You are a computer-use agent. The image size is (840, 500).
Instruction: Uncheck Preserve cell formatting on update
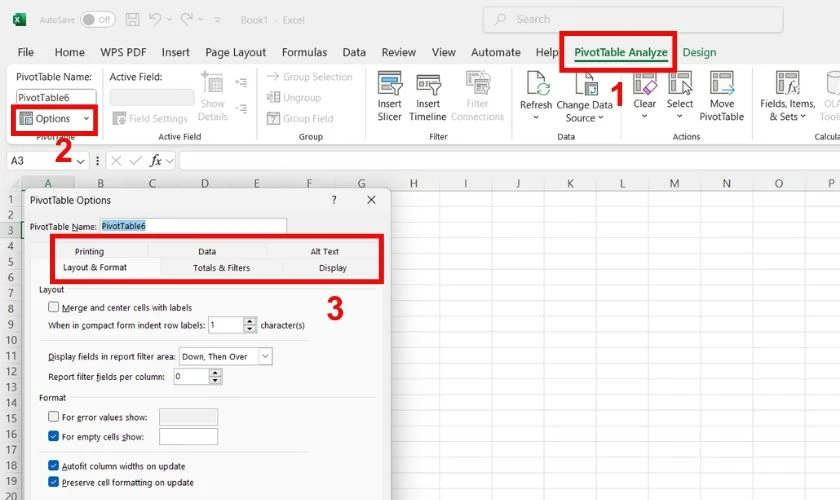coord(54,482)
